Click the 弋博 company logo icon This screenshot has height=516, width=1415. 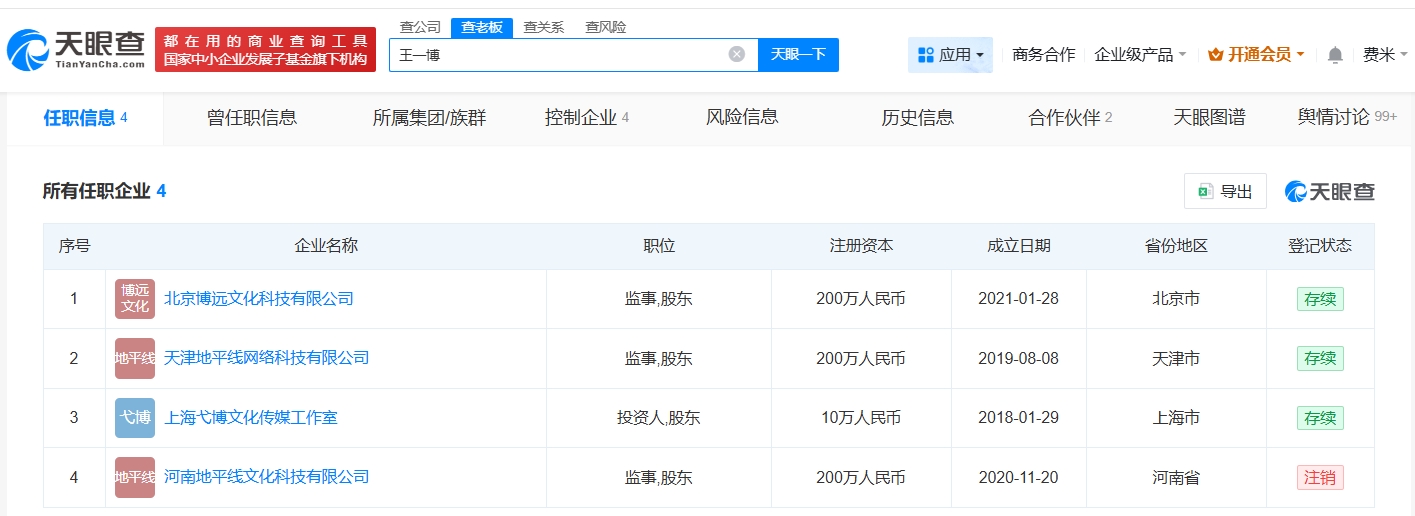(135, 418)
